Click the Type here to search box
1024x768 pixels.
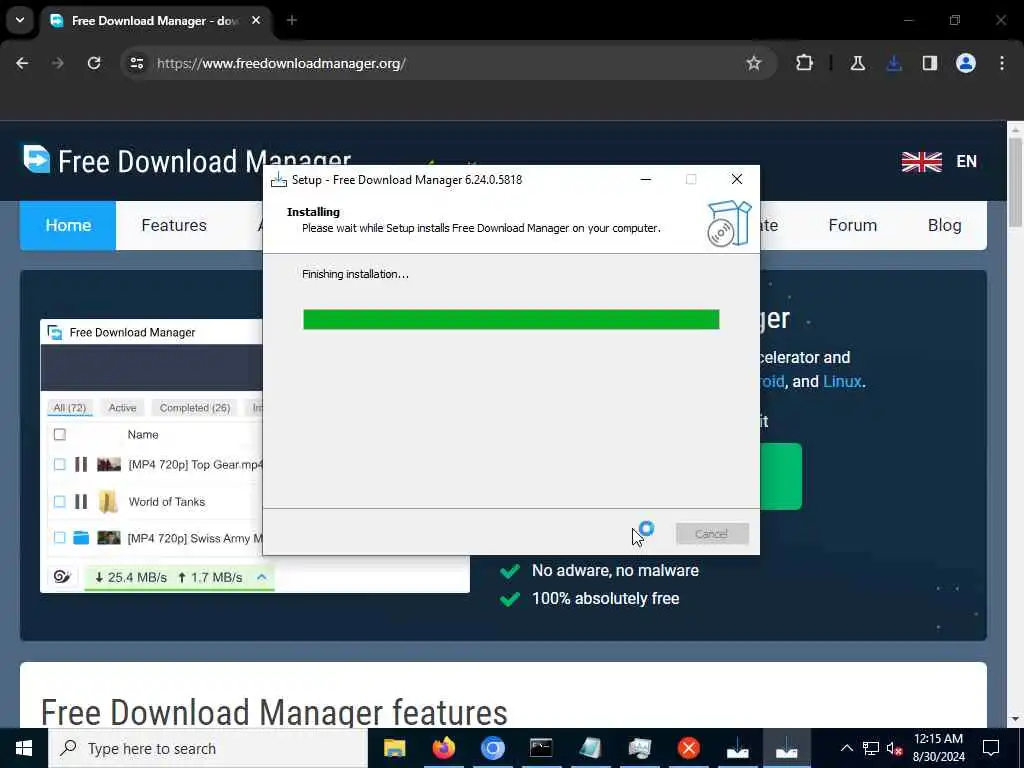click(208, 748)
